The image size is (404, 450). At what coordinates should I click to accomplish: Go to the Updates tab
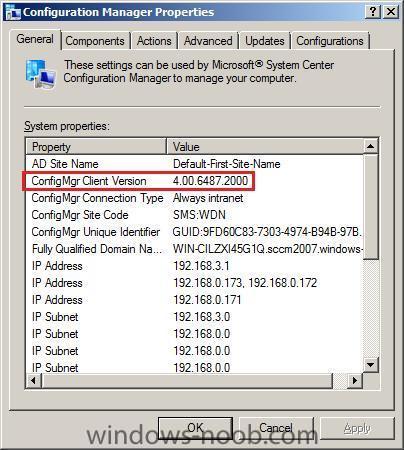tap(265, 41)
